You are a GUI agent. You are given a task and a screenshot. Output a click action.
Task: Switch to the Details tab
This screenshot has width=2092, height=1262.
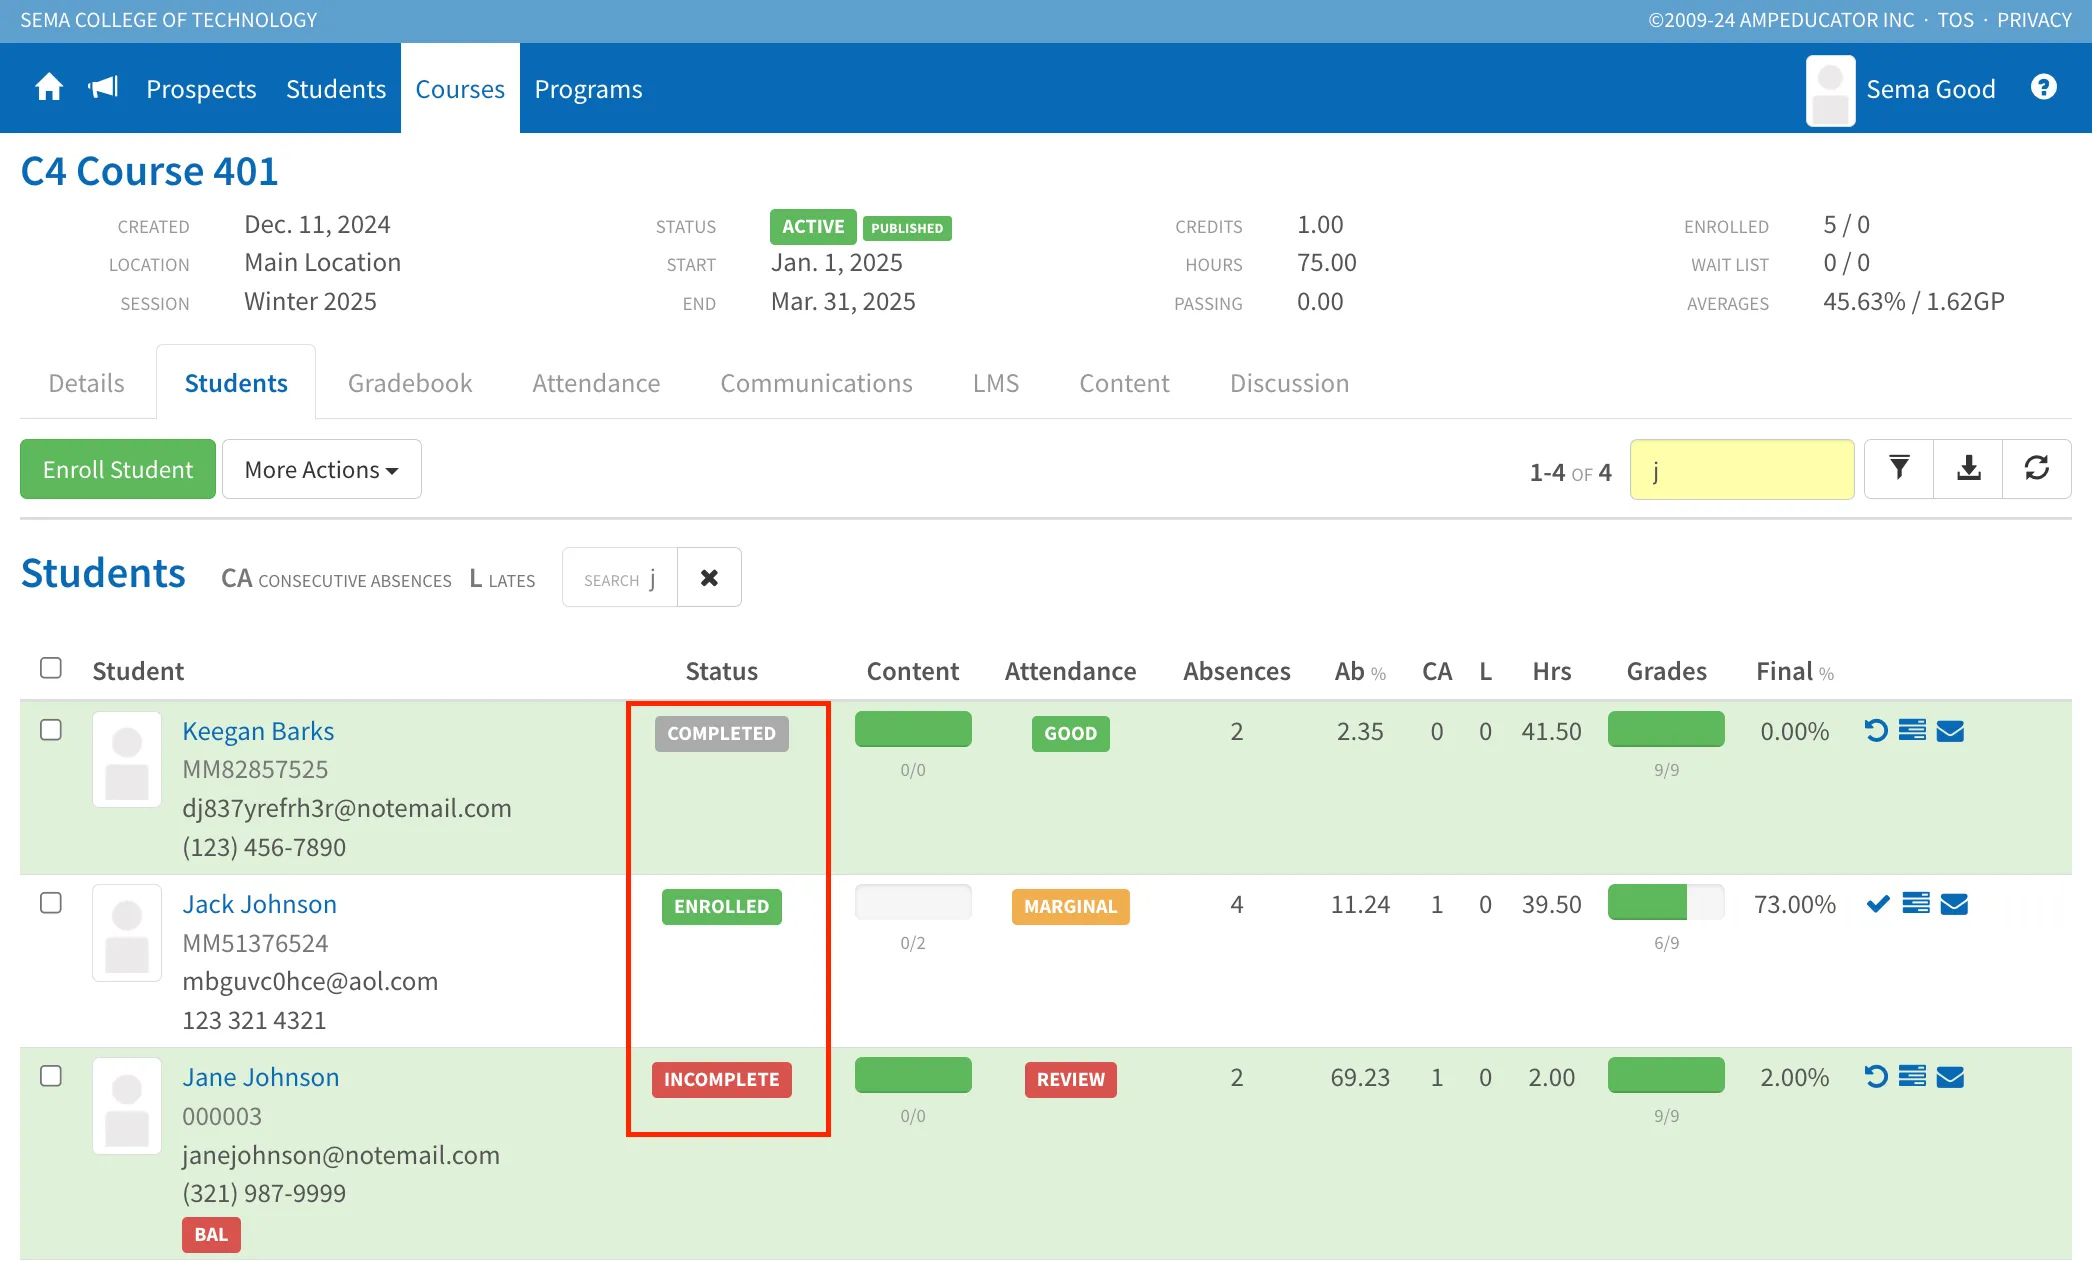87,383
